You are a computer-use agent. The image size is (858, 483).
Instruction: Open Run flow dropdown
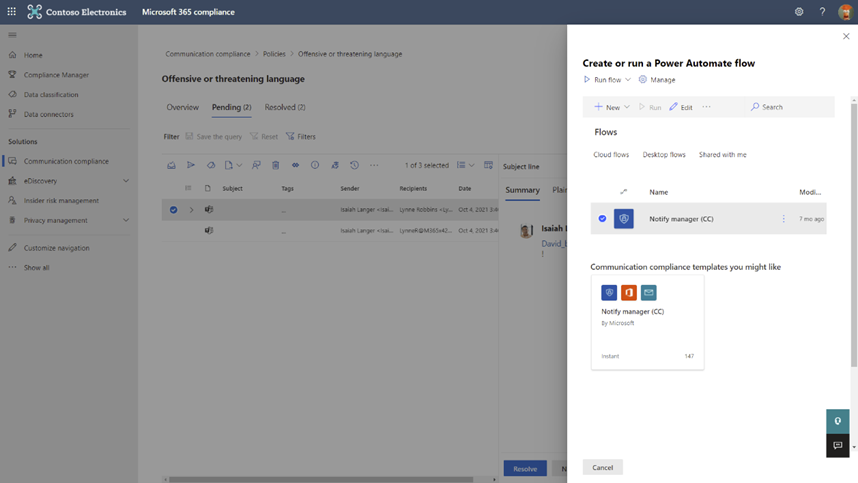pos(607,80)
